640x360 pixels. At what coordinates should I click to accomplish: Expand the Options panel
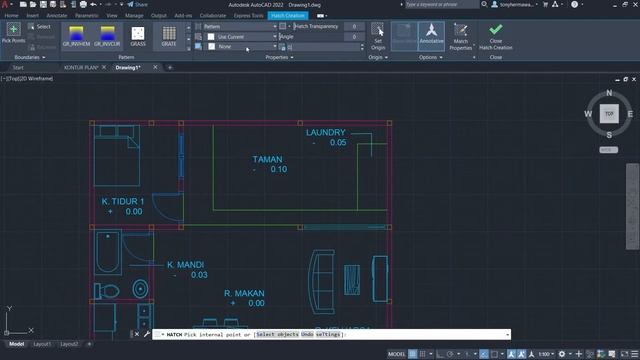pos(431,57)
